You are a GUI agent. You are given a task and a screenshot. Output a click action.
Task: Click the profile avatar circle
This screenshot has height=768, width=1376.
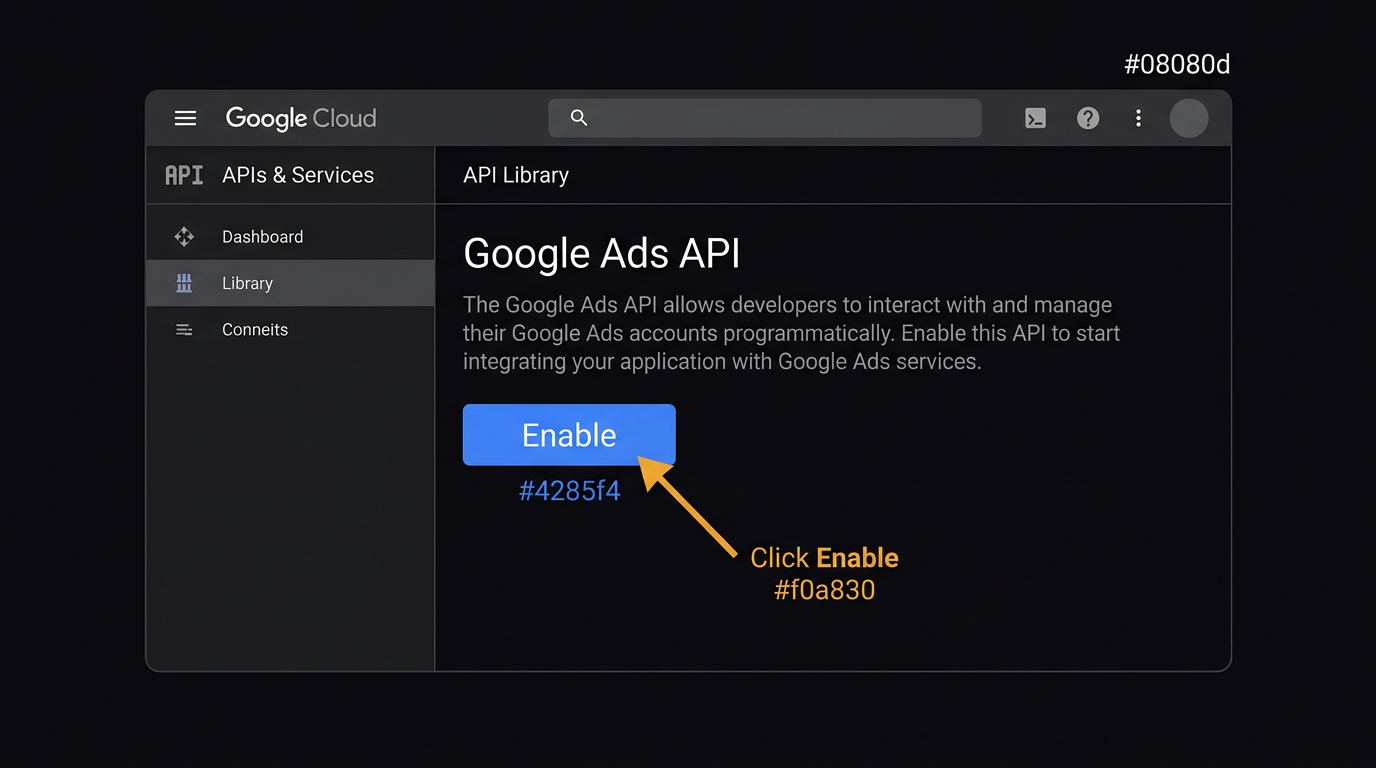click(1189, 118)
